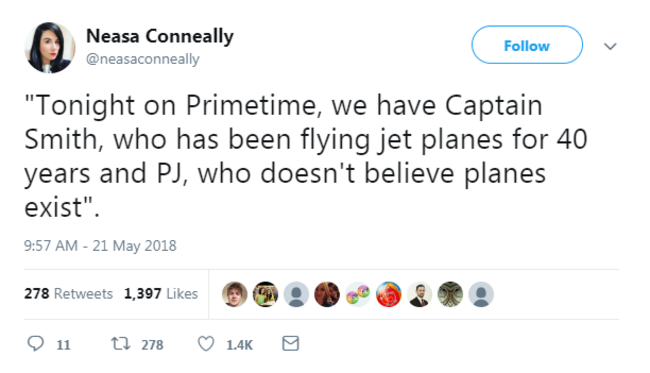This screenshot has height=373, width=650.
Task: Expand the tweet options chevron
Action: [610, 46]
